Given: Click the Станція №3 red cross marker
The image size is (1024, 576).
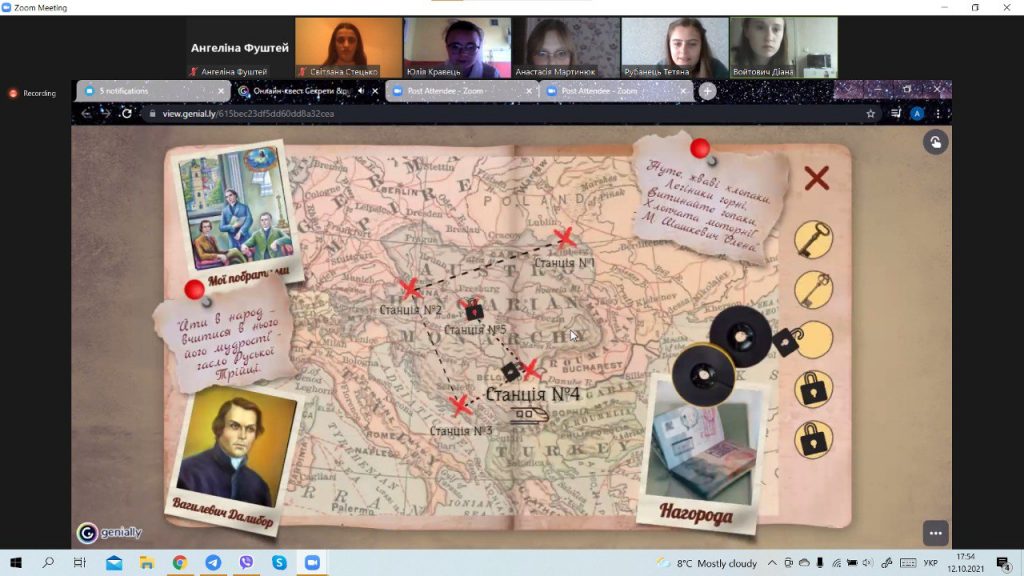Looking at the screenshot, I should 460,406.
